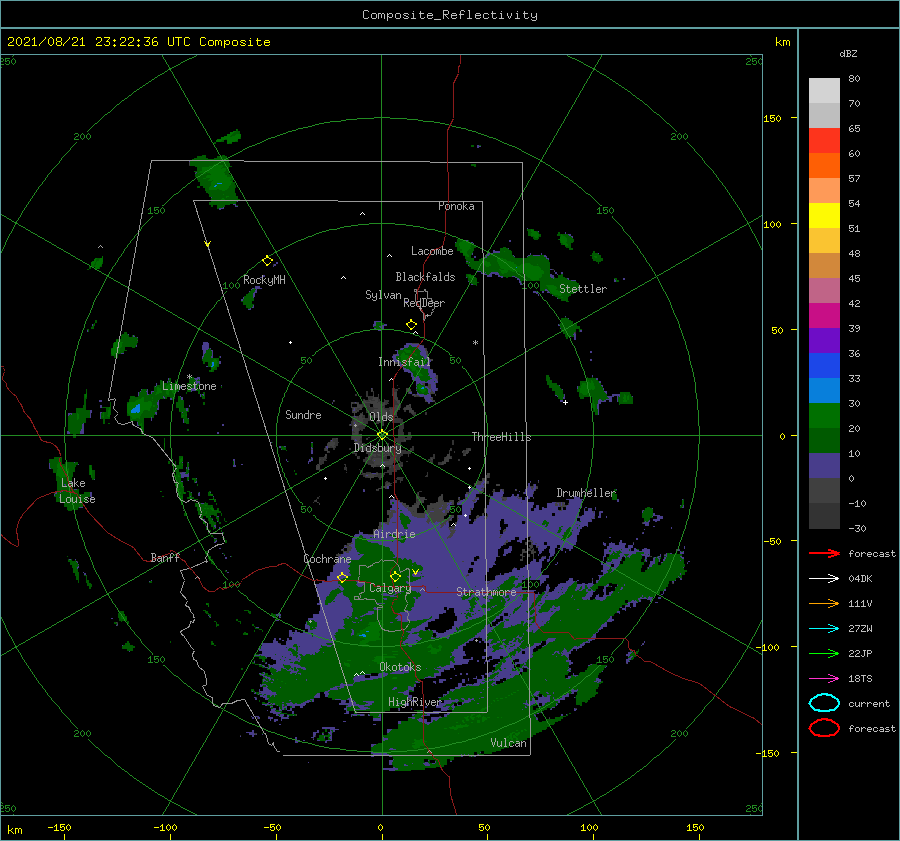
Task: Pick the magenta 39-42 dBZ swatch
Action: coord(824,316)
